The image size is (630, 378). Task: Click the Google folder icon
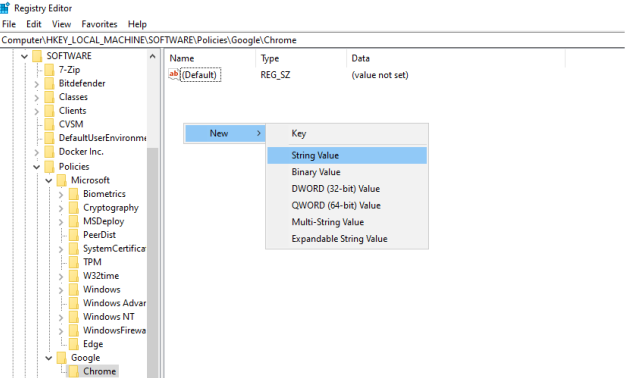61,358
